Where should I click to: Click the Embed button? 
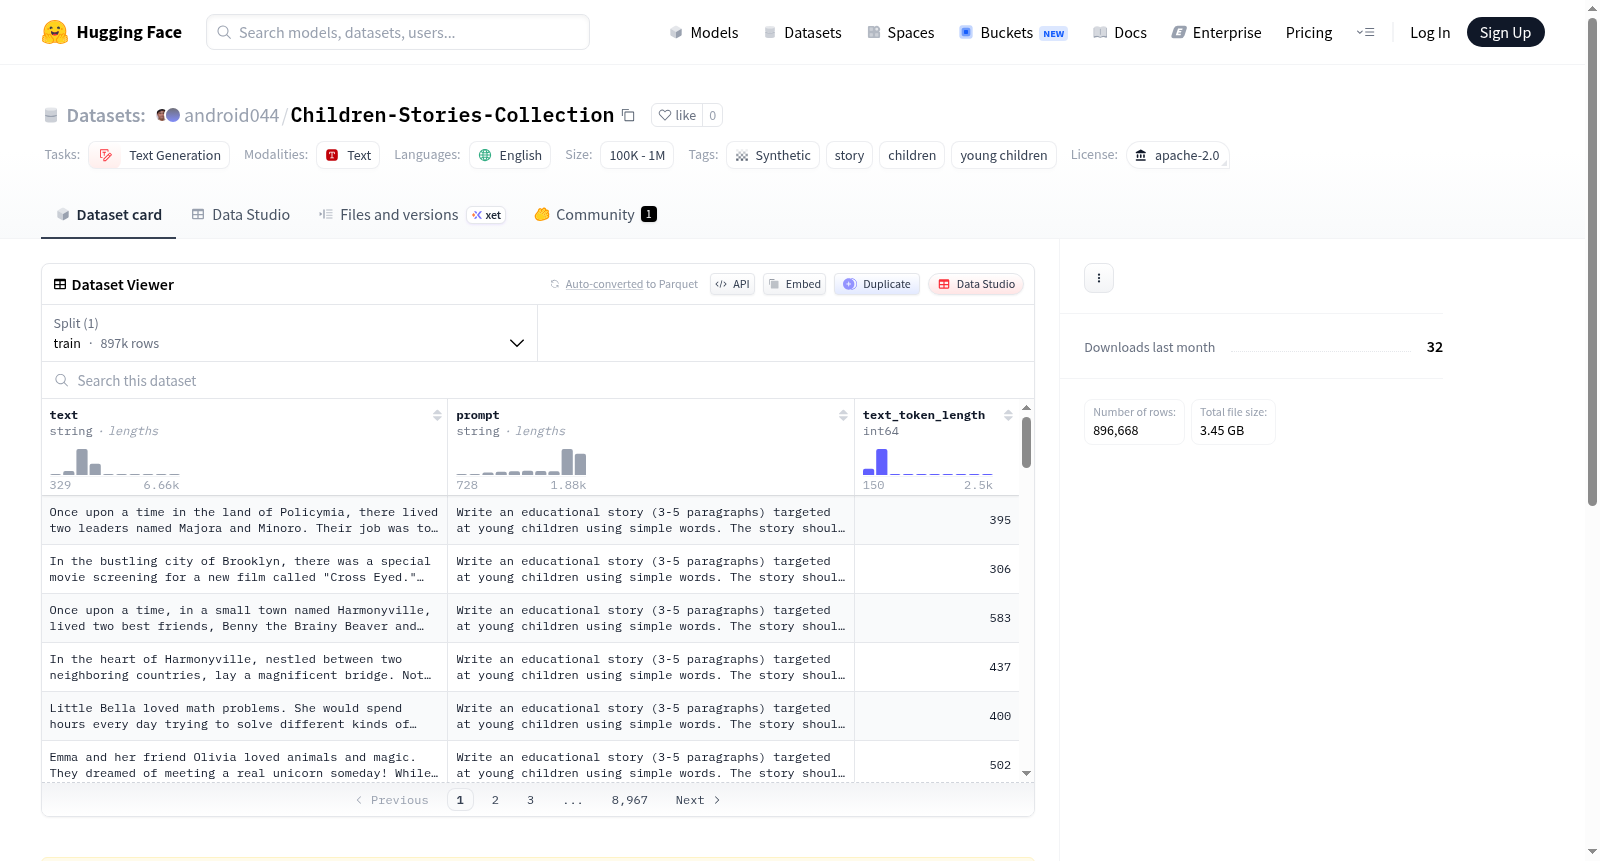coord(794,284)
